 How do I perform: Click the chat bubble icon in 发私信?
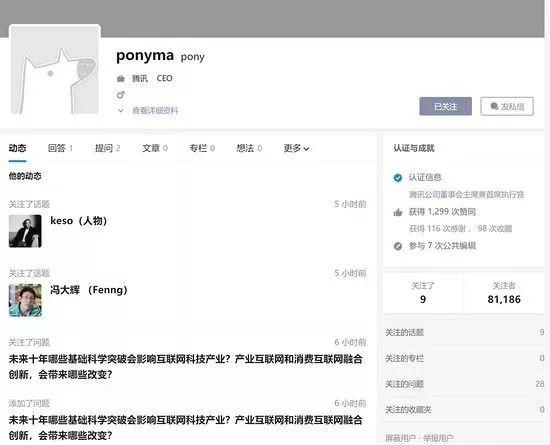point(494,106)
